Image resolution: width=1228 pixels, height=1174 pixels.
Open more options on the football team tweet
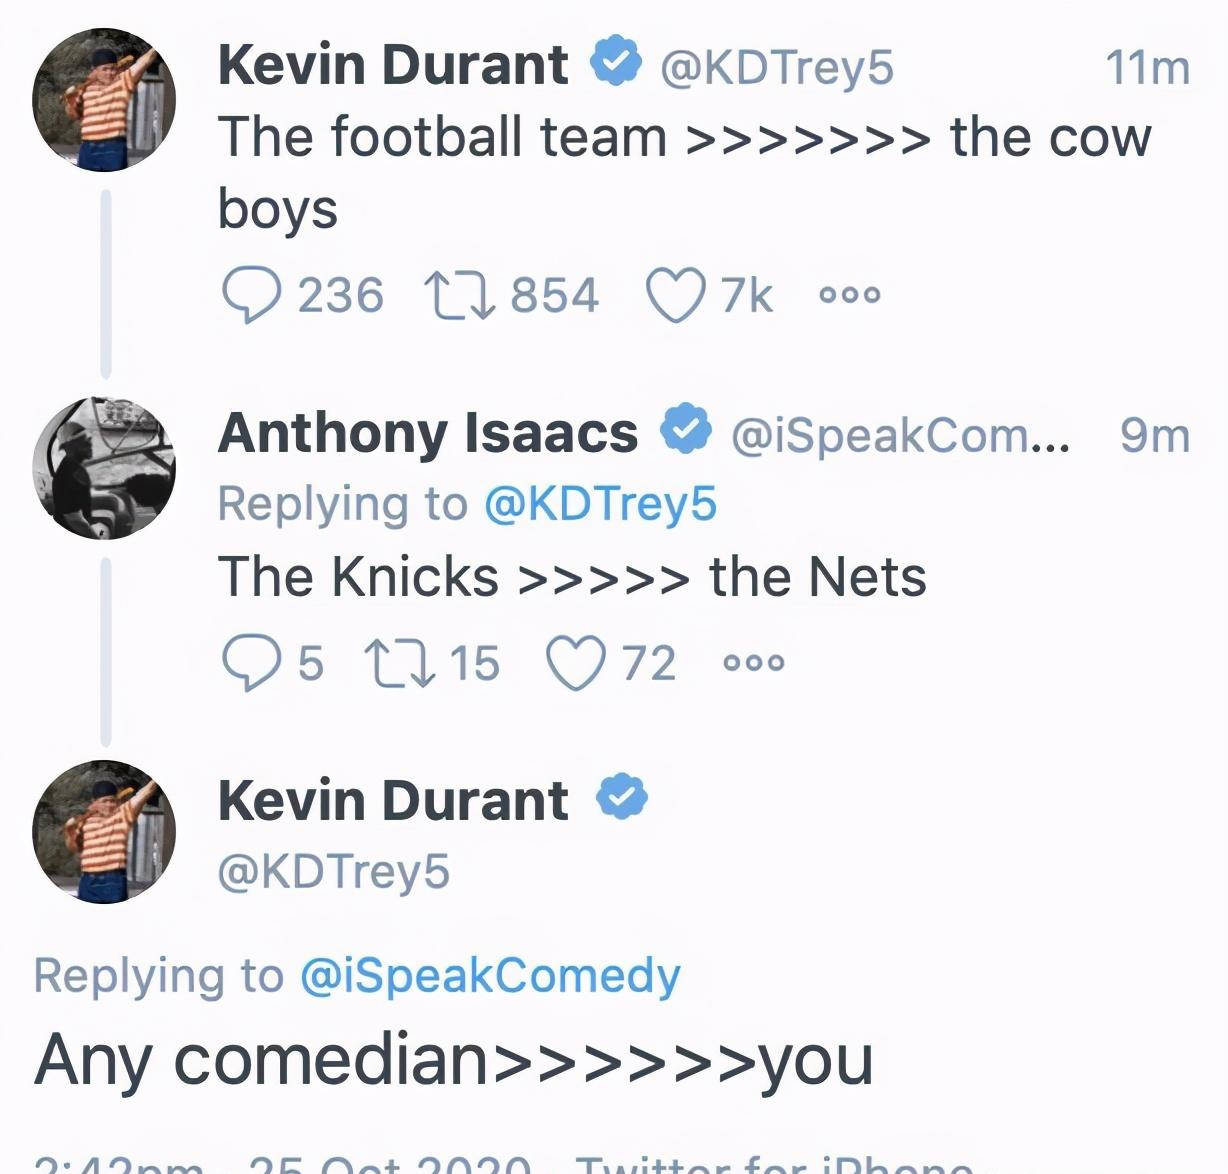tap(850, 294)
